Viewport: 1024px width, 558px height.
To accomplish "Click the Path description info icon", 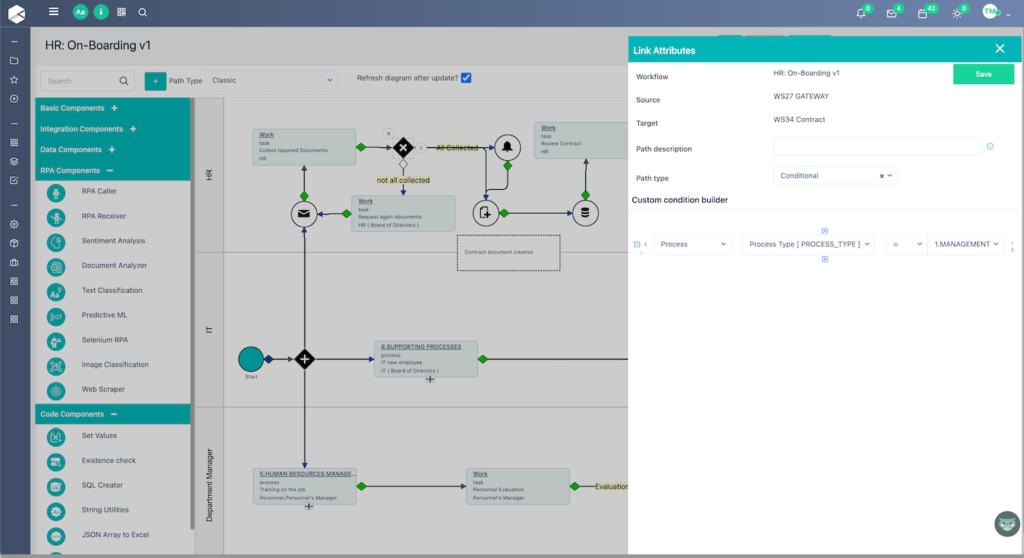I will 990,146.
